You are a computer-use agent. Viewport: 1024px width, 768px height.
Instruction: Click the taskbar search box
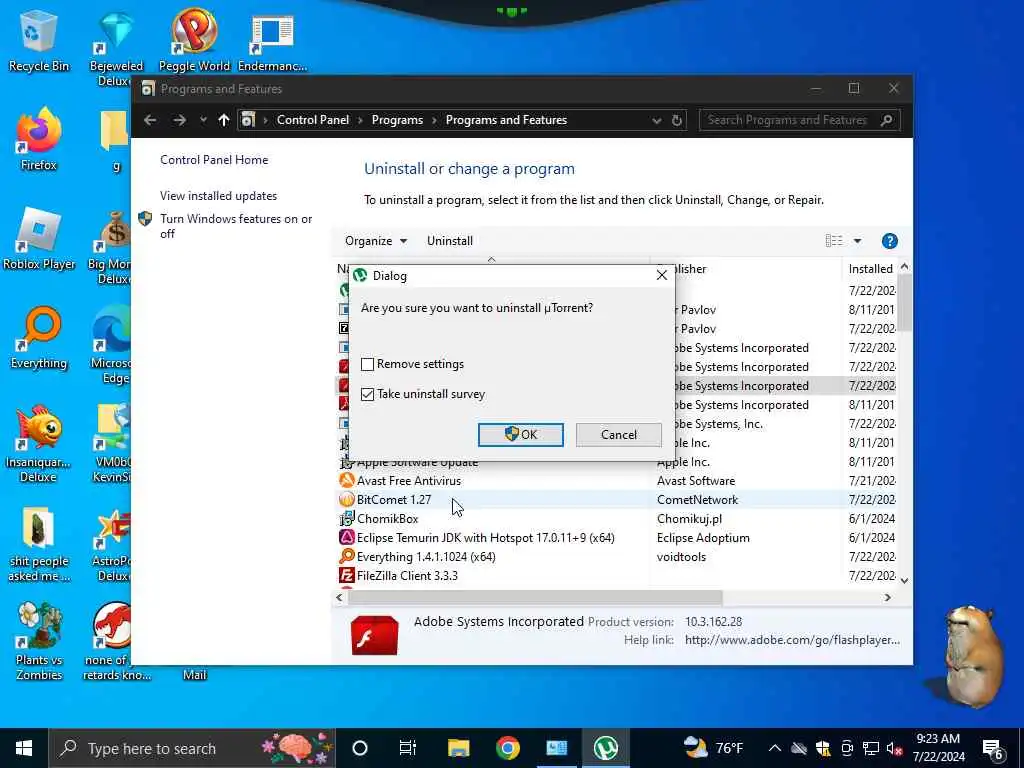tap(192, 748)
